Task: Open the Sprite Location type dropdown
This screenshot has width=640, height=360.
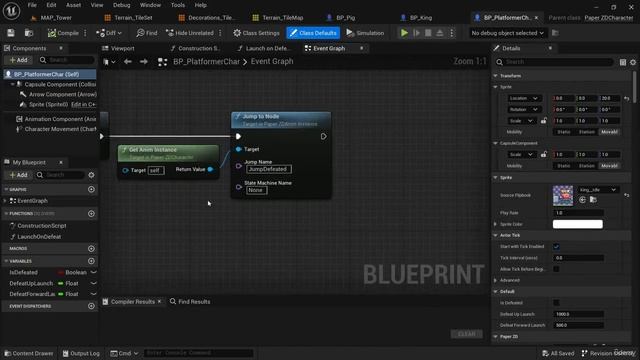Action: pos(524,98)
